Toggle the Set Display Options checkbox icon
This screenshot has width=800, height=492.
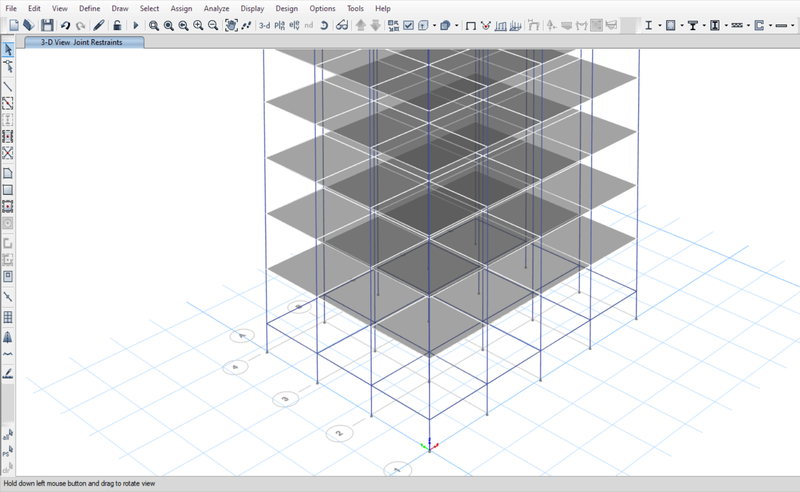point(408,25)
